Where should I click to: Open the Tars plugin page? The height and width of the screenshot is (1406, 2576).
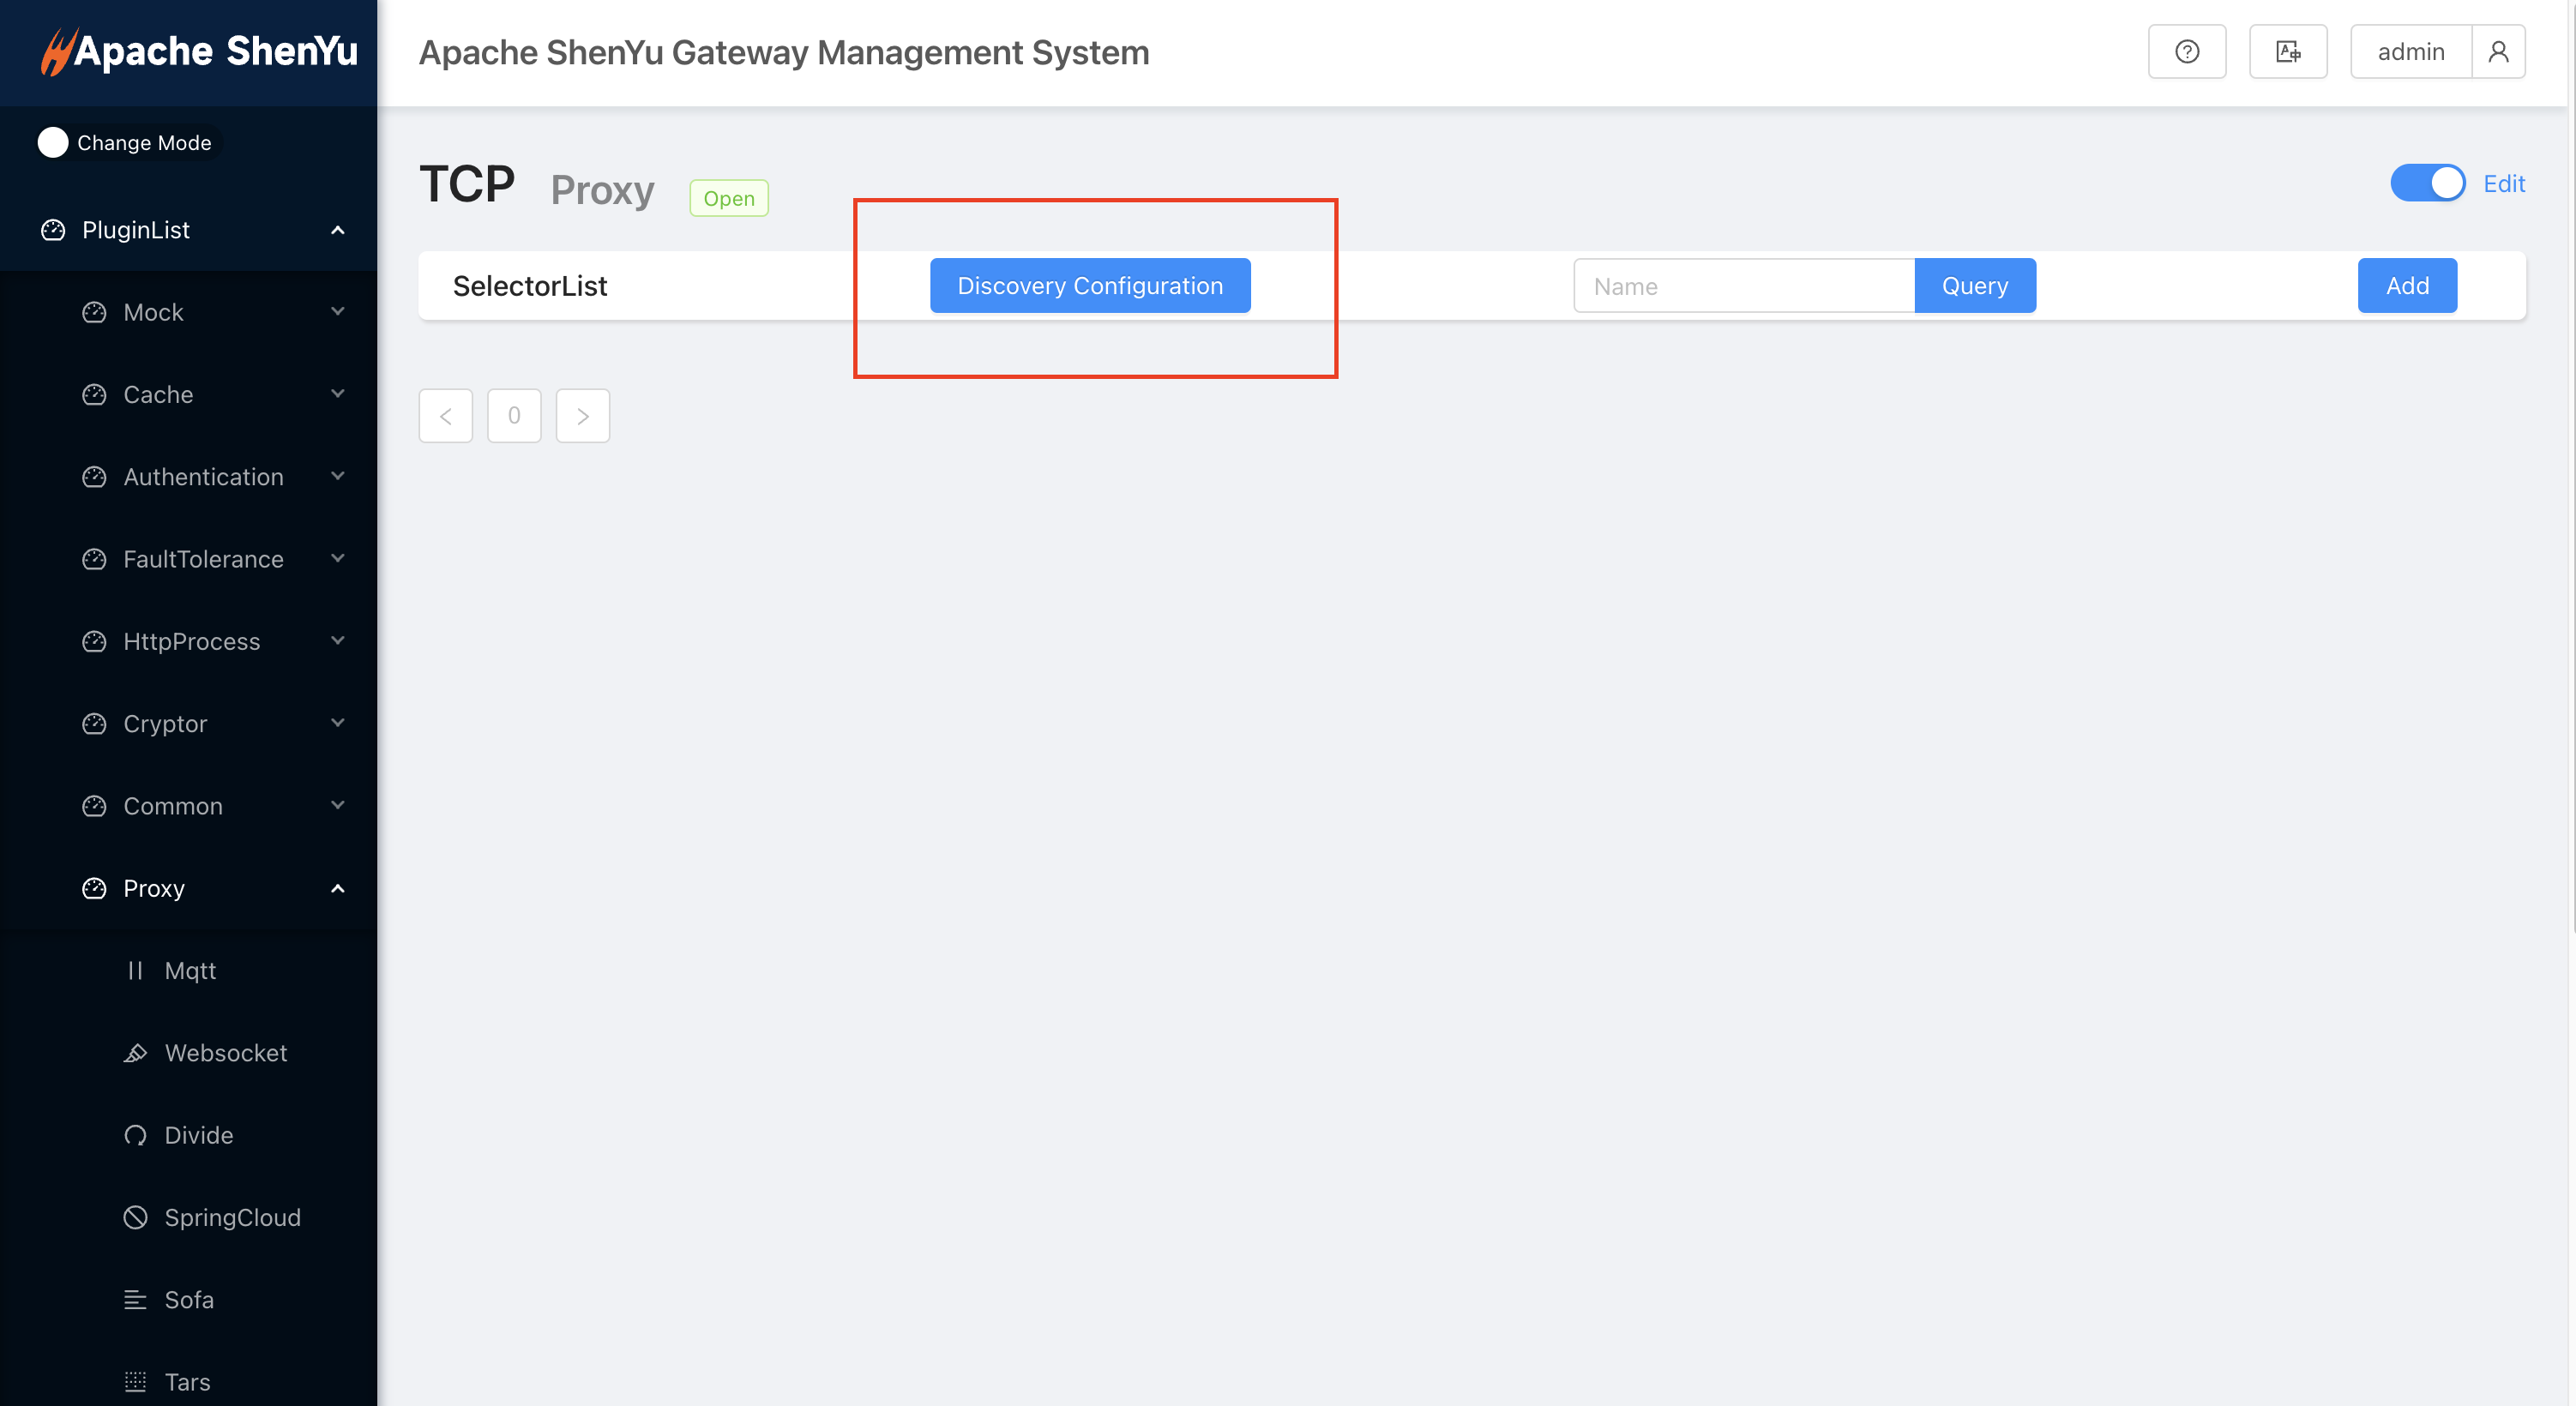click(187, 1381)
